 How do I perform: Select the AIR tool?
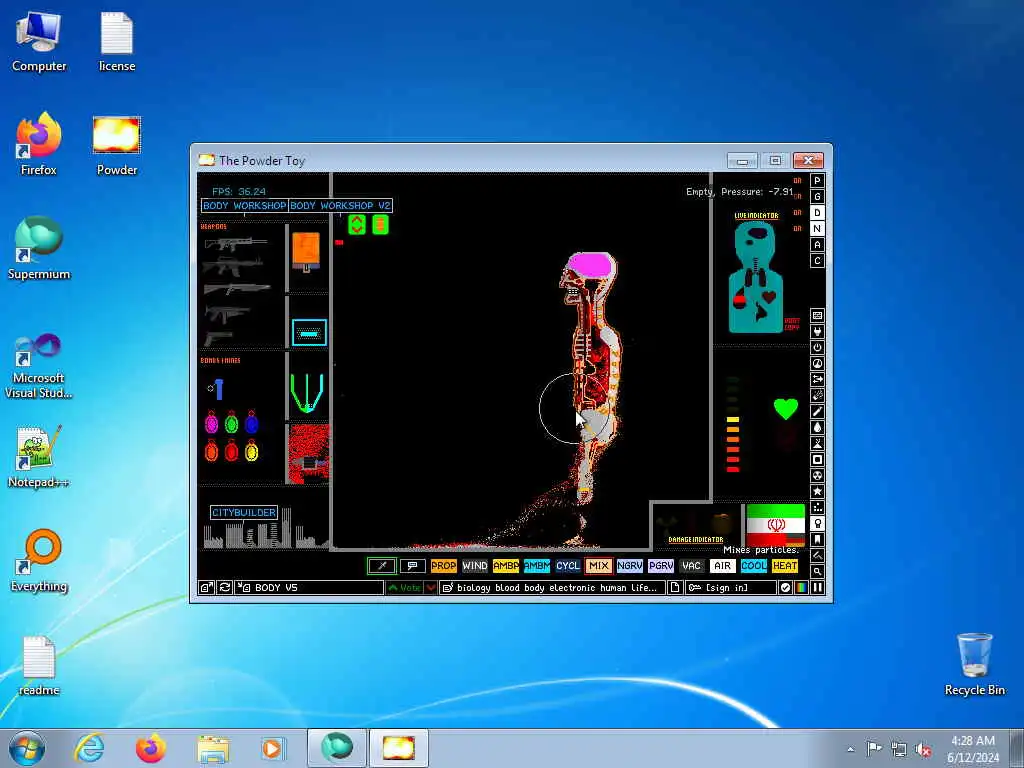click(x=722, y=566)
